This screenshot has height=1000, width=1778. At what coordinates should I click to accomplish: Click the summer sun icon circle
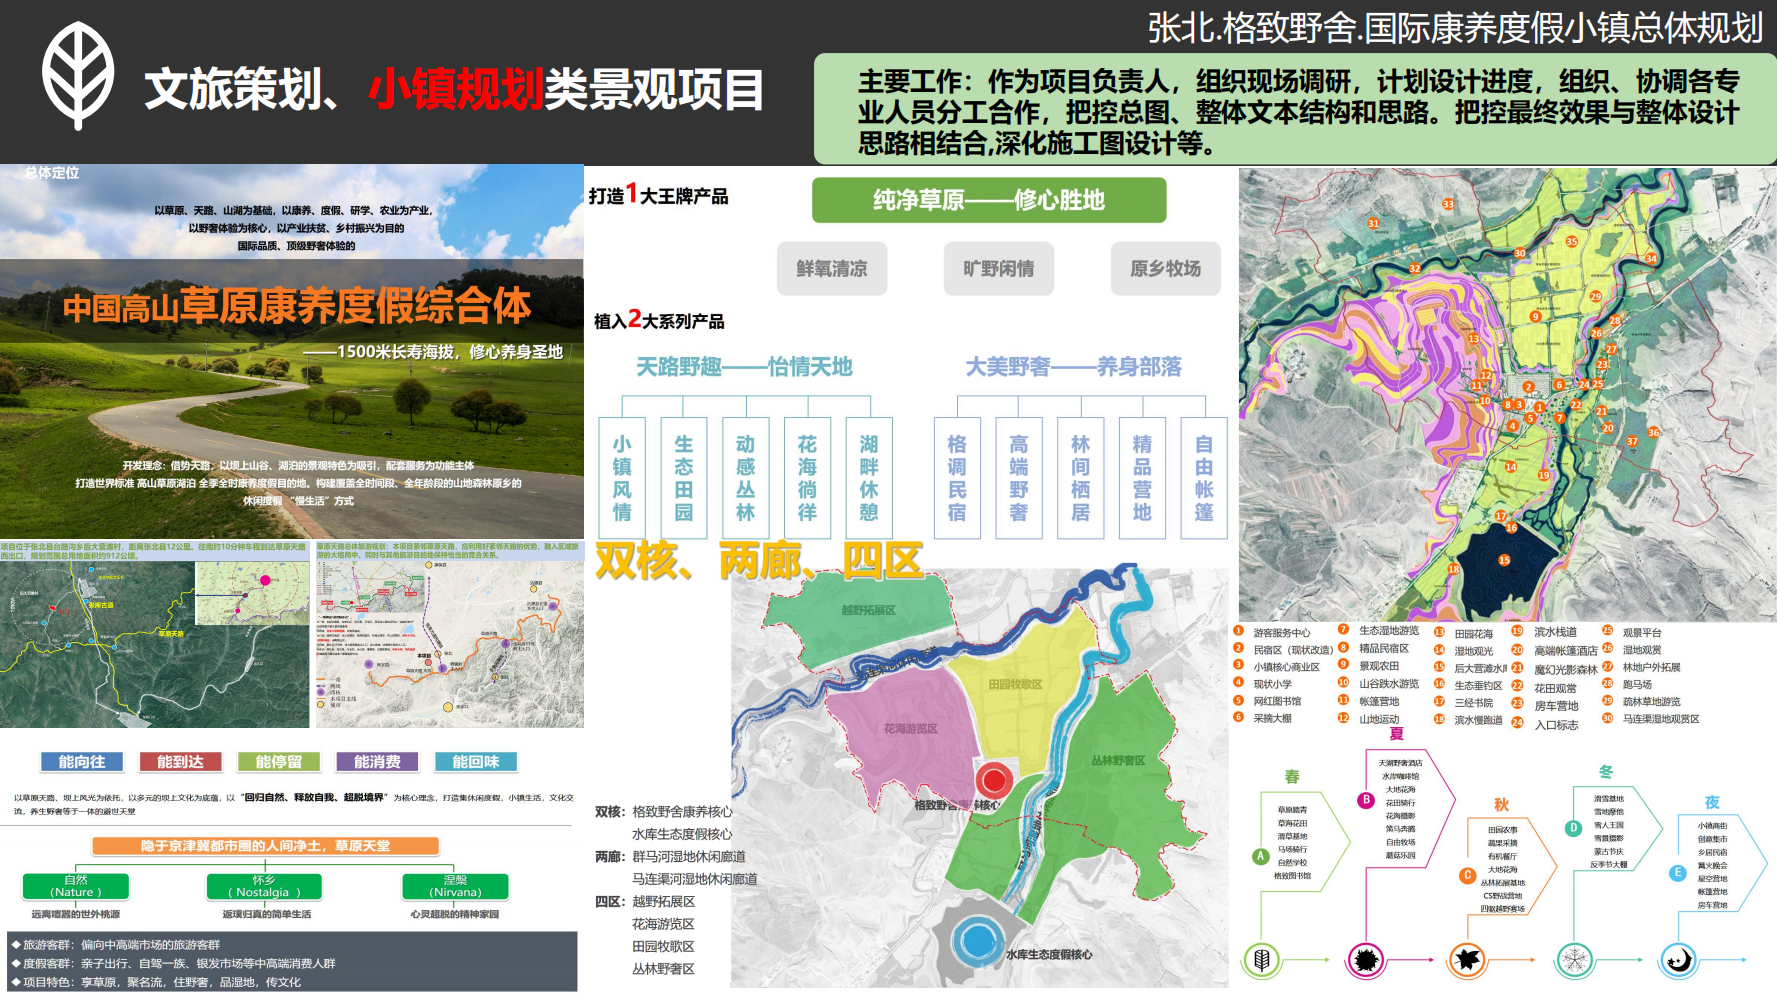coord(1365,960)
